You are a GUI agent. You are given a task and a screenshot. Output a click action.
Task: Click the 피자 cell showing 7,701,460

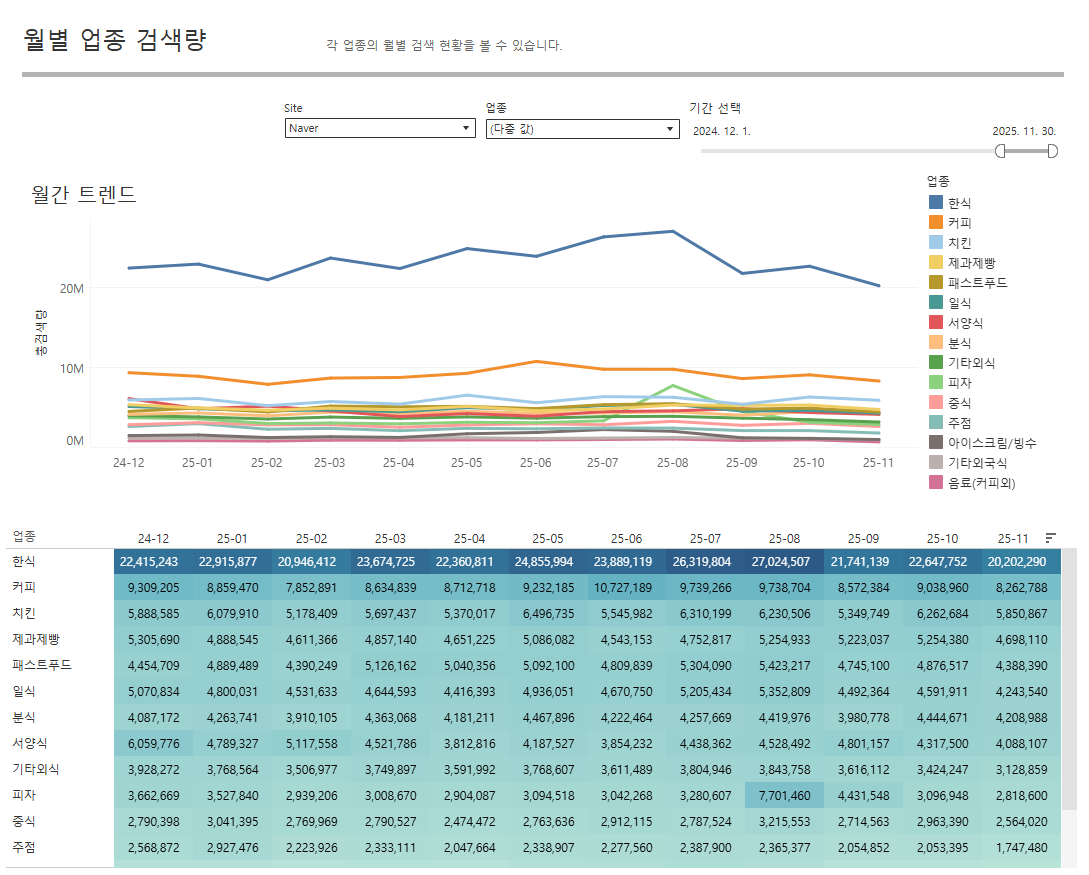point(783,795)
